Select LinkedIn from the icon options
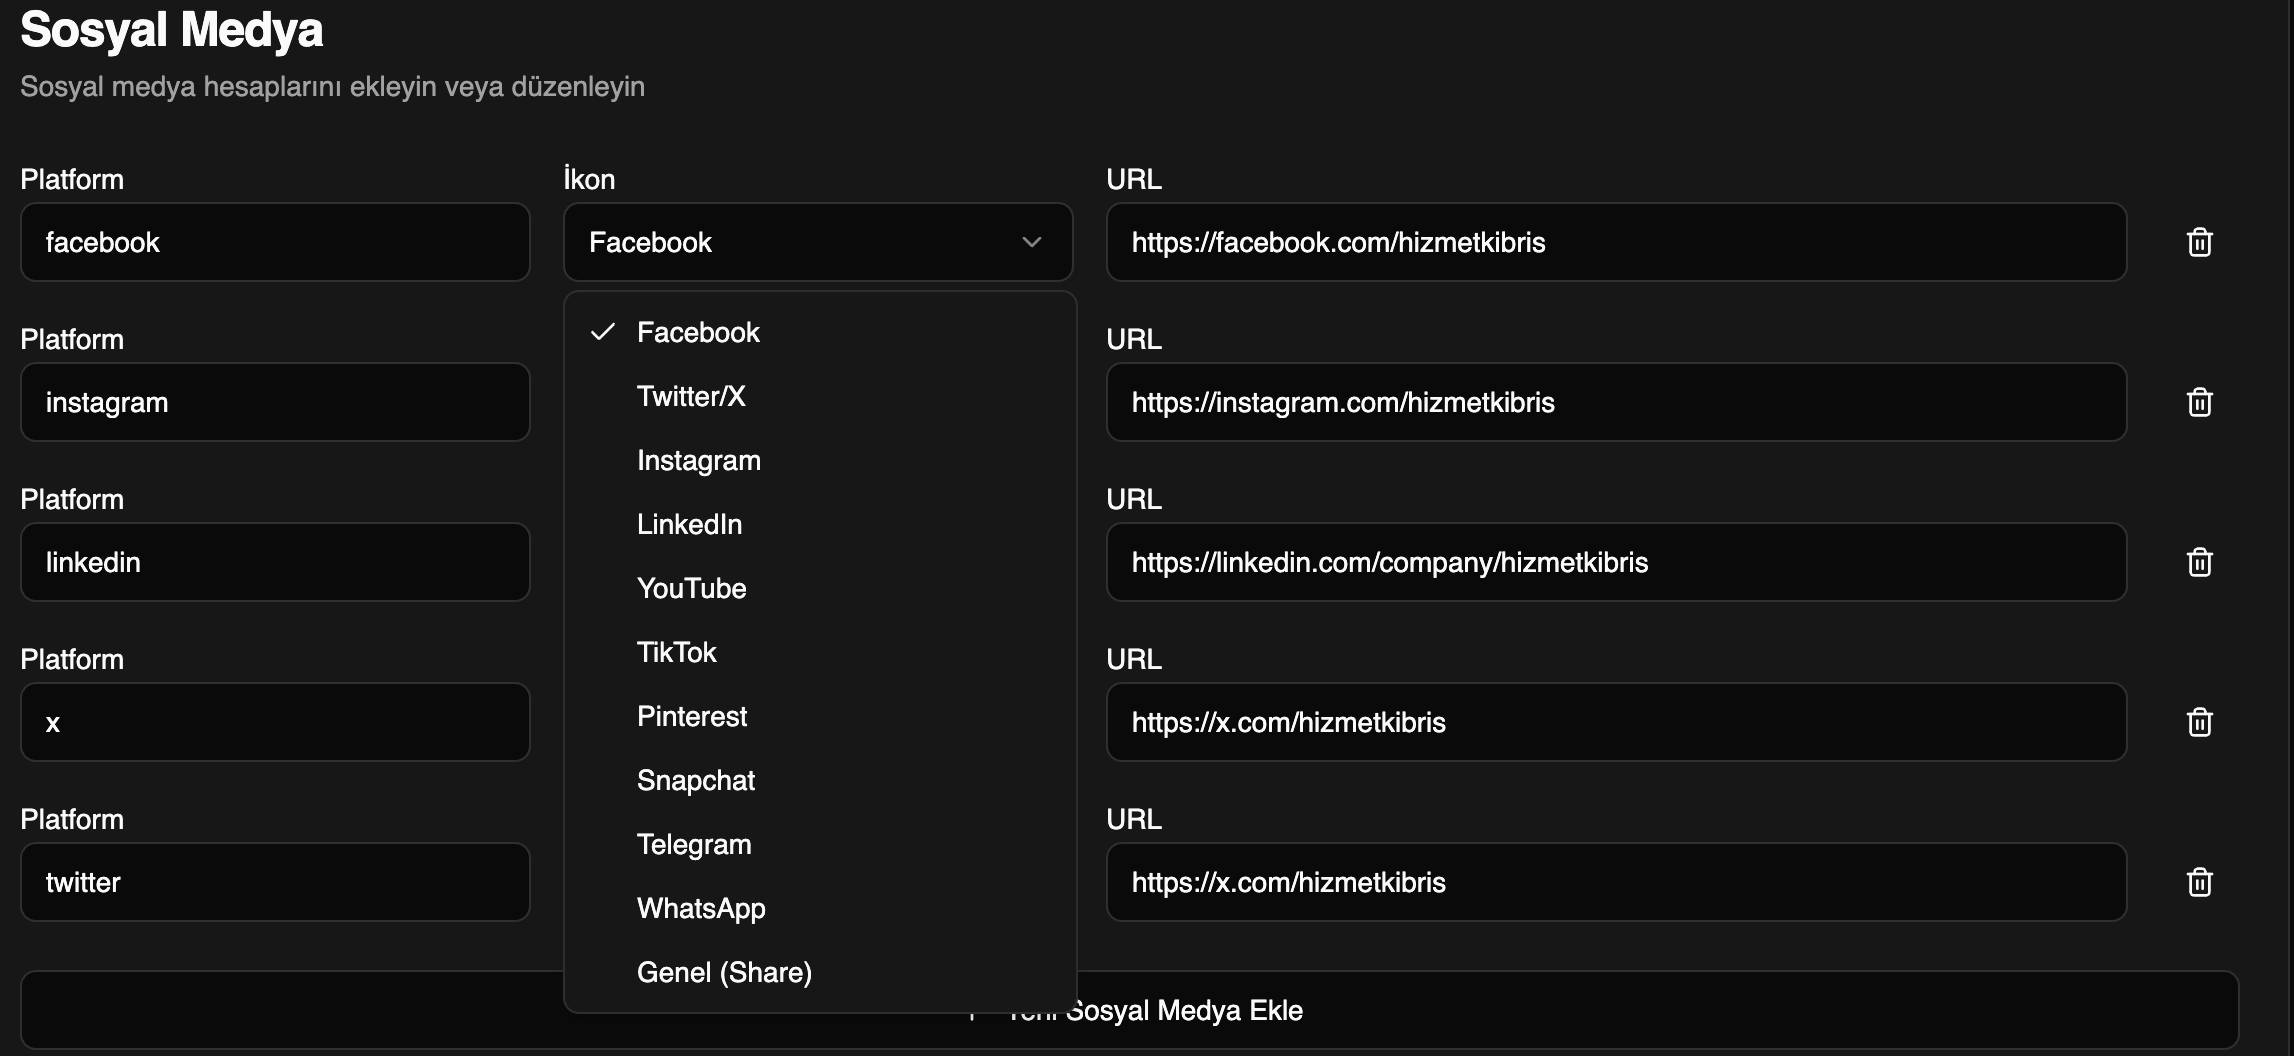This screenshot has height=1056, width=2294. pyautogui.click(x=820, y=524)
